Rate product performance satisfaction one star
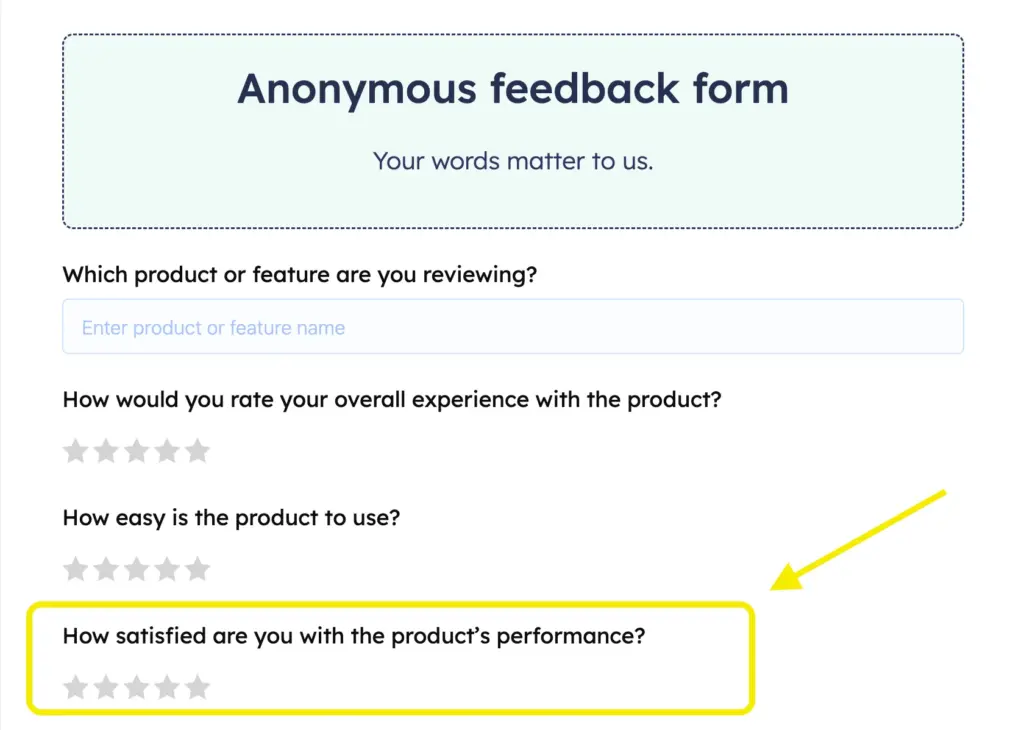The width and height of the screenshot is (1024, 730). (76, 687)
